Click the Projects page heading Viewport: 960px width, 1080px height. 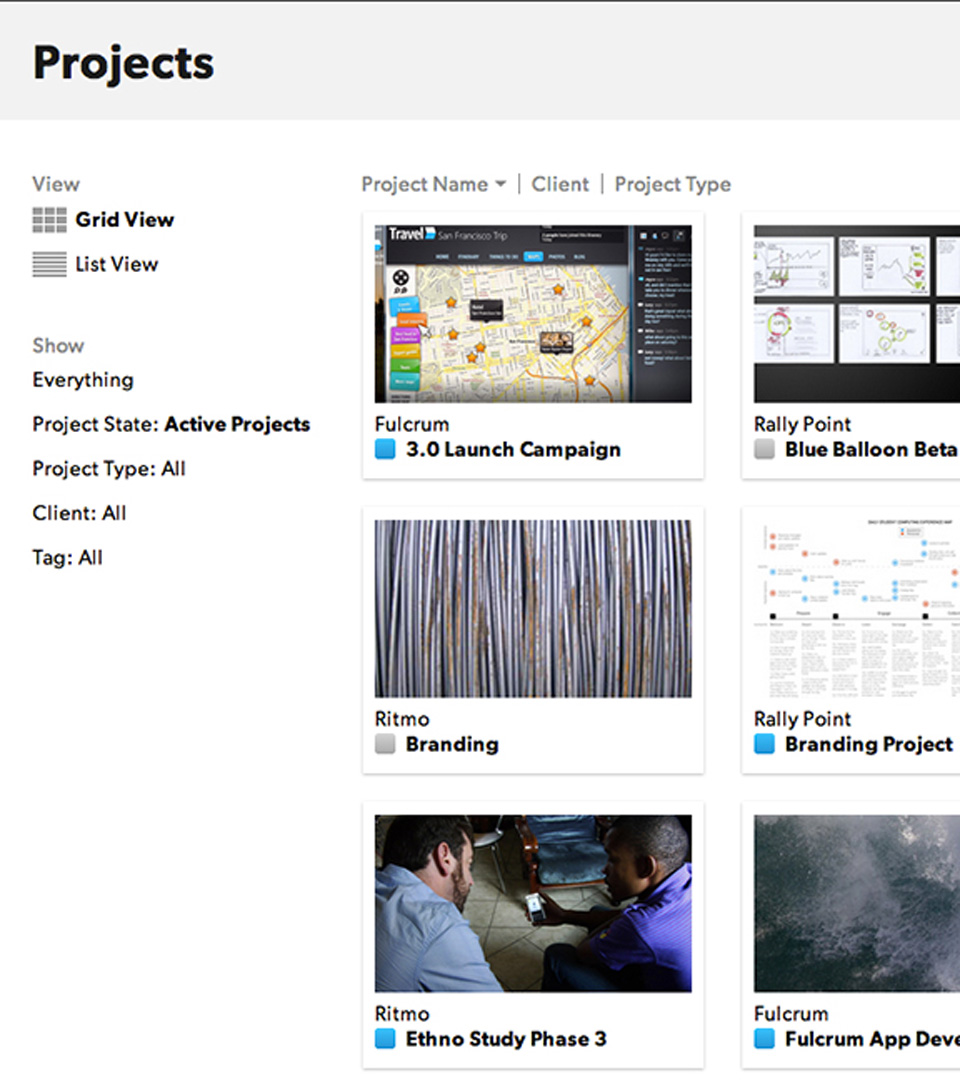[x=123, y=63]
